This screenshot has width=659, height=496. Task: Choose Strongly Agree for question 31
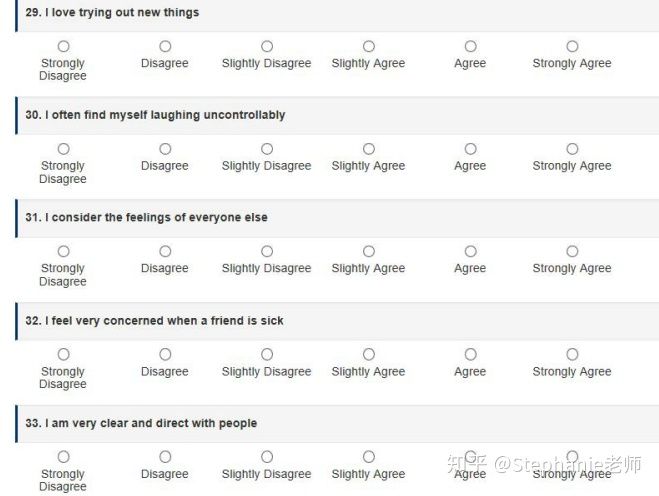(572, 251)
